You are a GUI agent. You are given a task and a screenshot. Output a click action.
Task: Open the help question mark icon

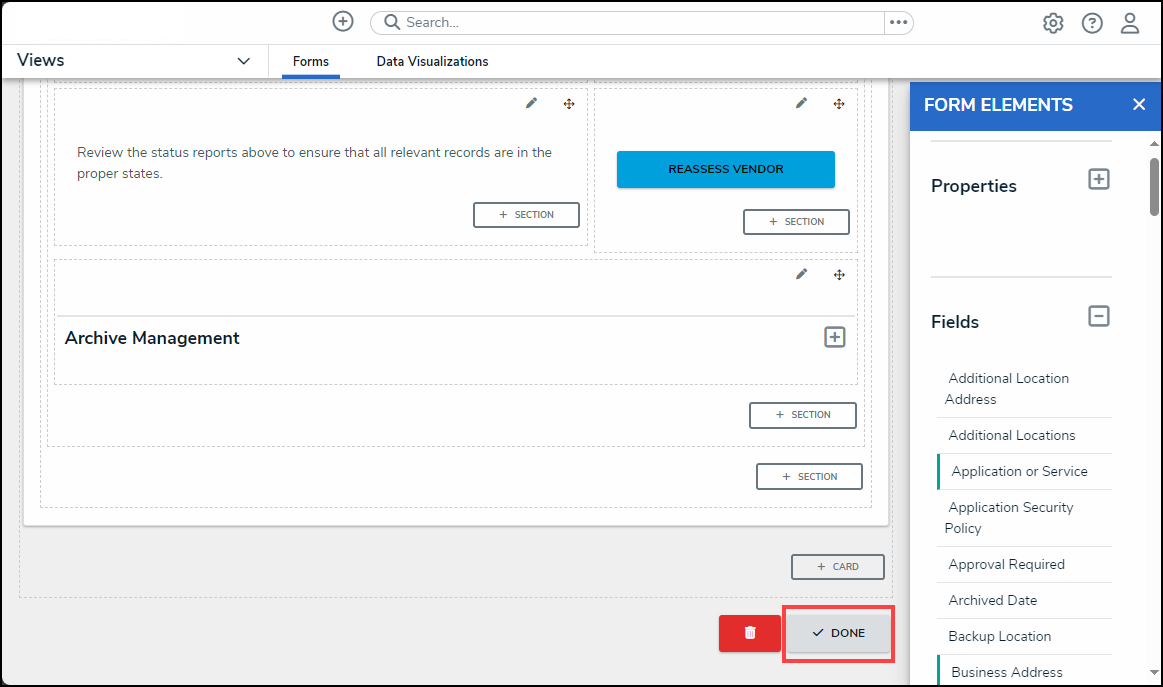point(1092,23)
